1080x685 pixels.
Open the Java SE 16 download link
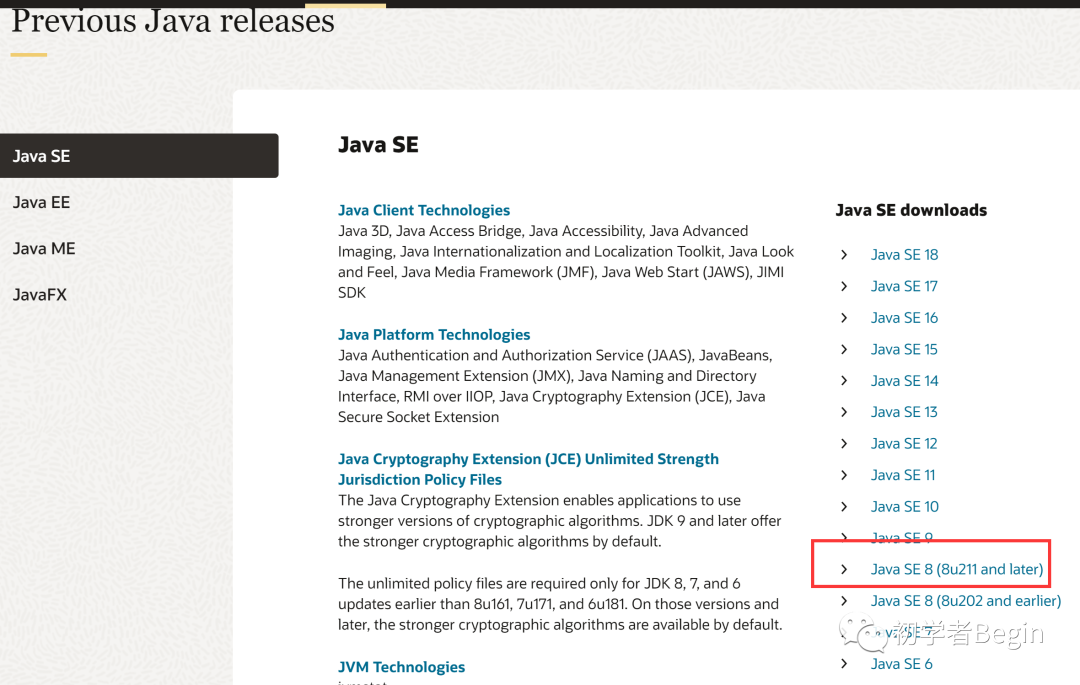tap(904, 317)
